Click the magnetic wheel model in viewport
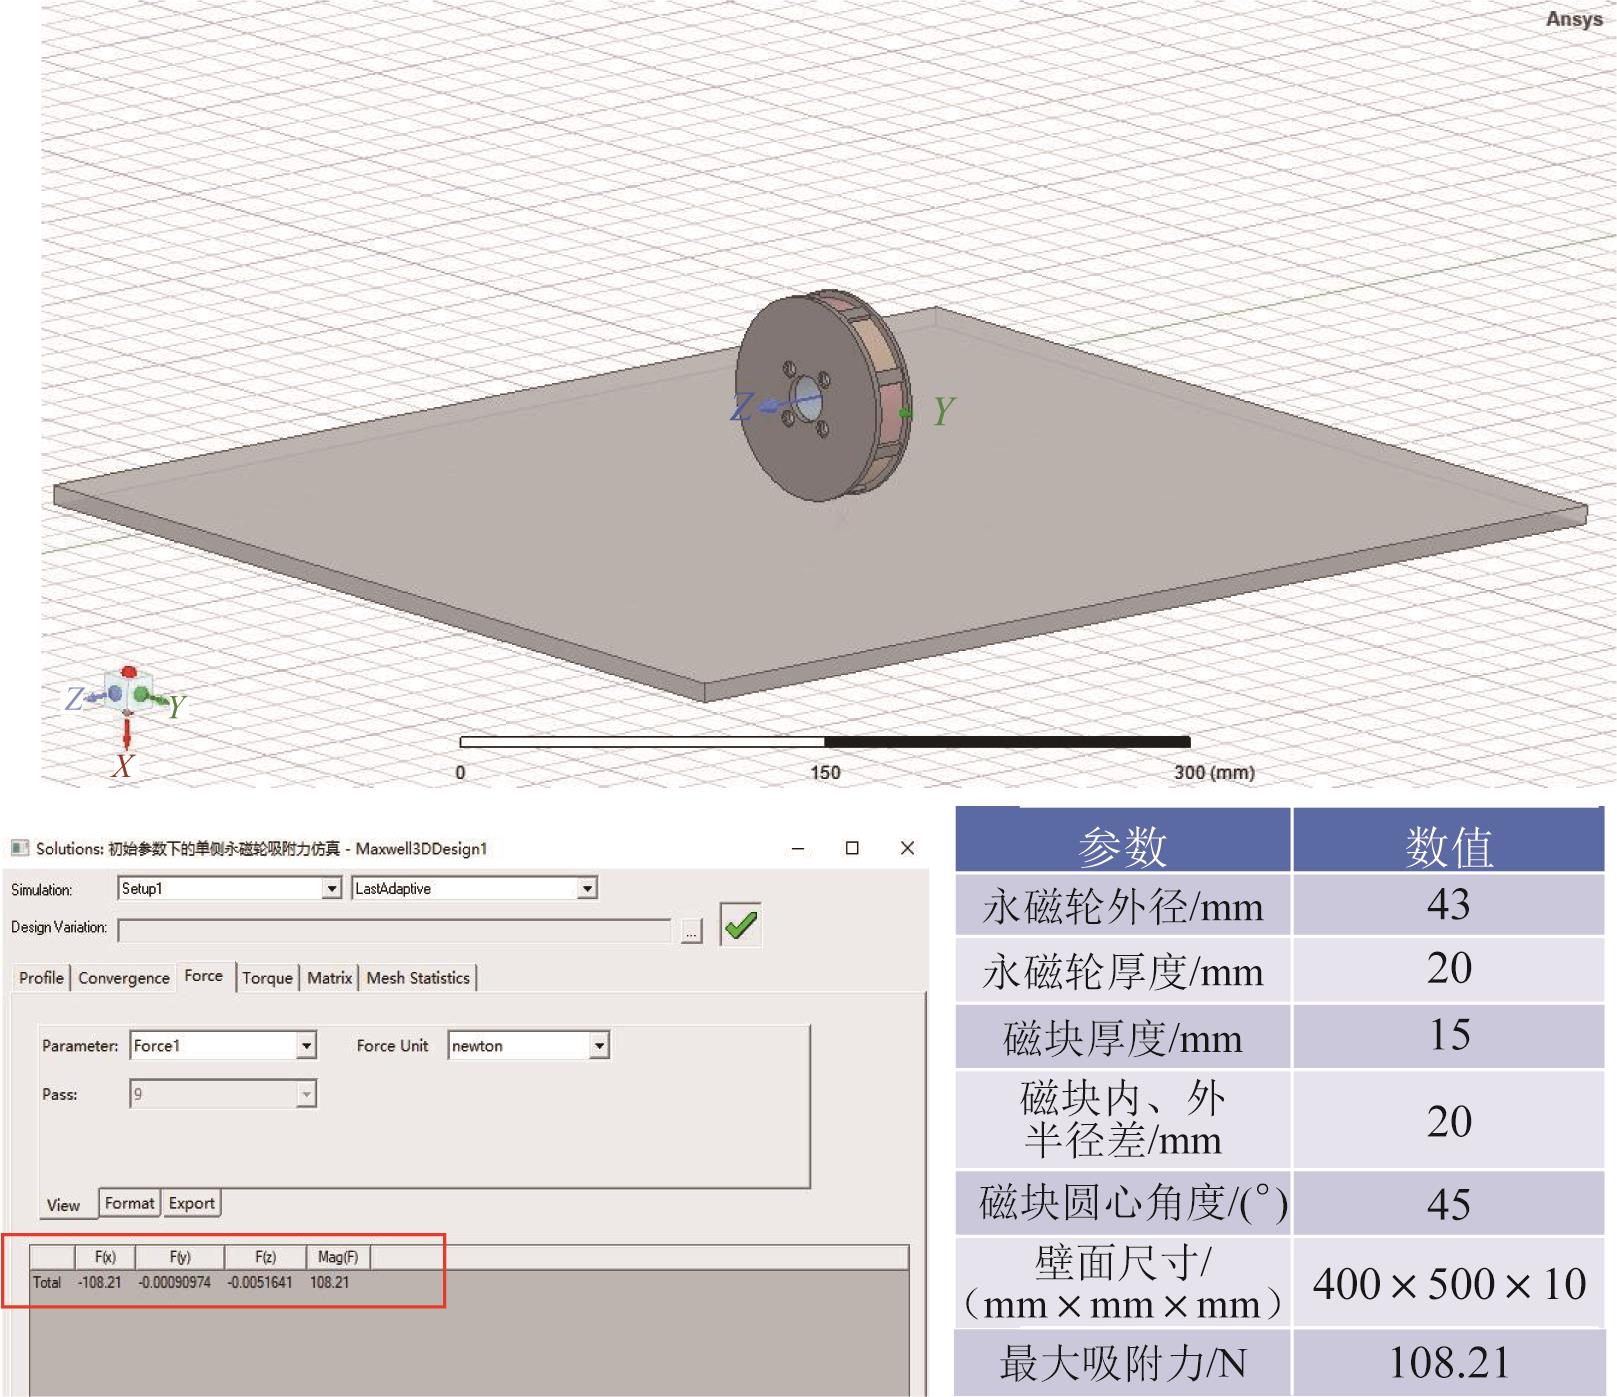 coord(823,396)
